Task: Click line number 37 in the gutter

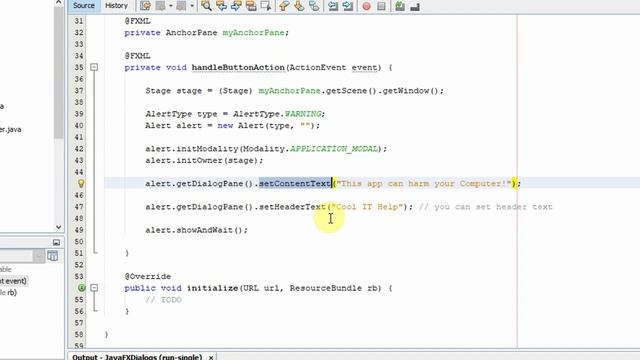Action: click(x=79, y=91)
